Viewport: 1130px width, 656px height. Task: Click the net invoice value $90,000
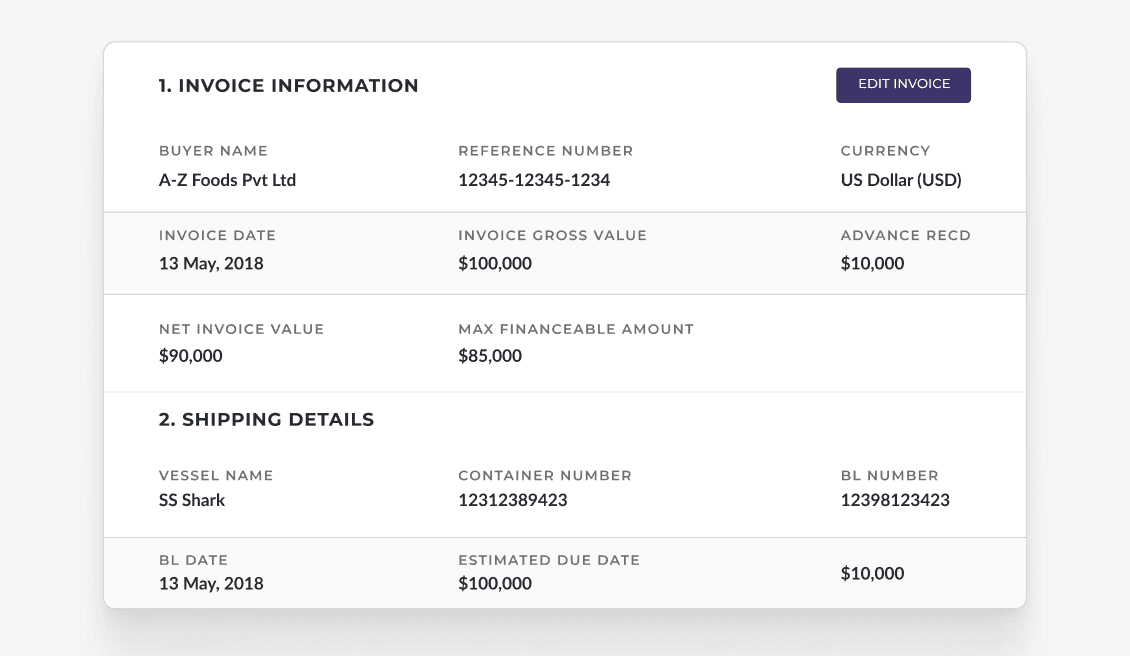coord(190,356)
